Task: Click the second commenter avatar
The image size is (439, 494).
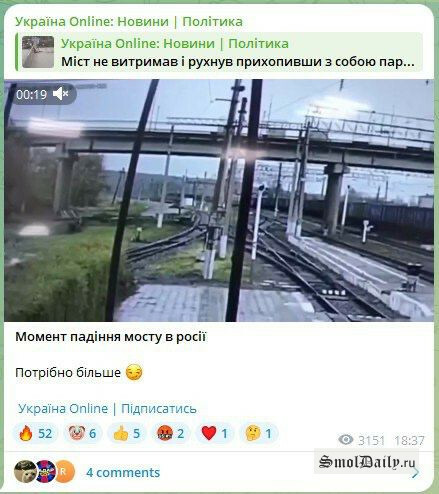Action: 46,471
